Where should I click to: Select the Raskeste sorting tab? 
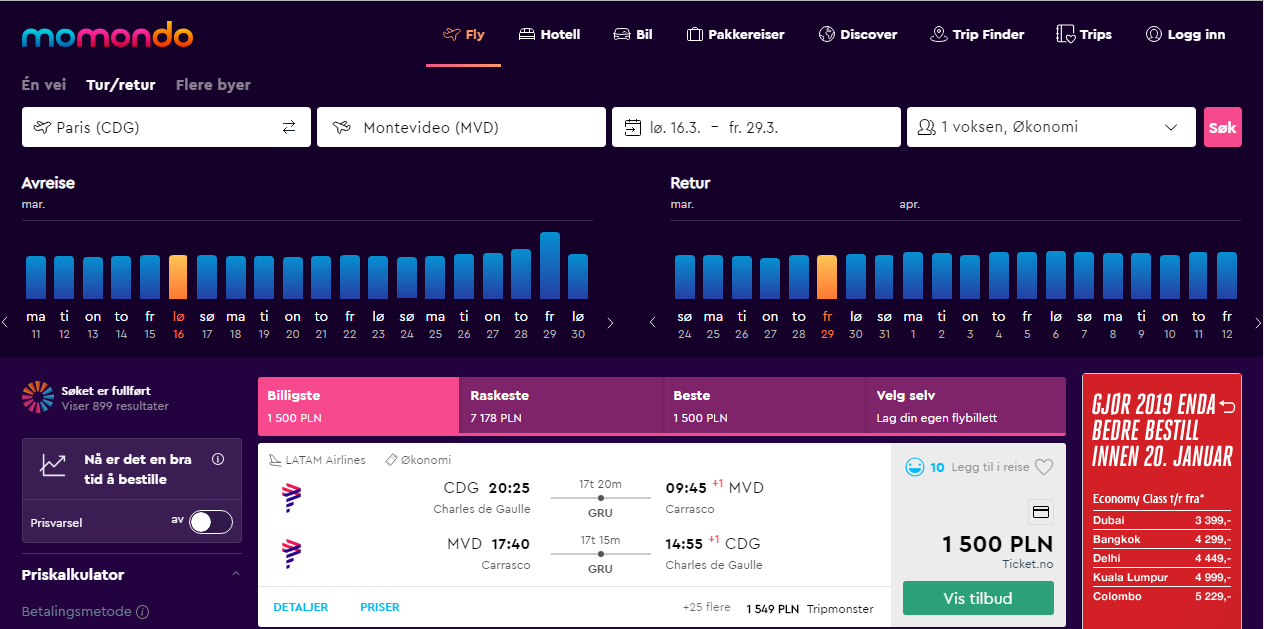coord(561,405)
